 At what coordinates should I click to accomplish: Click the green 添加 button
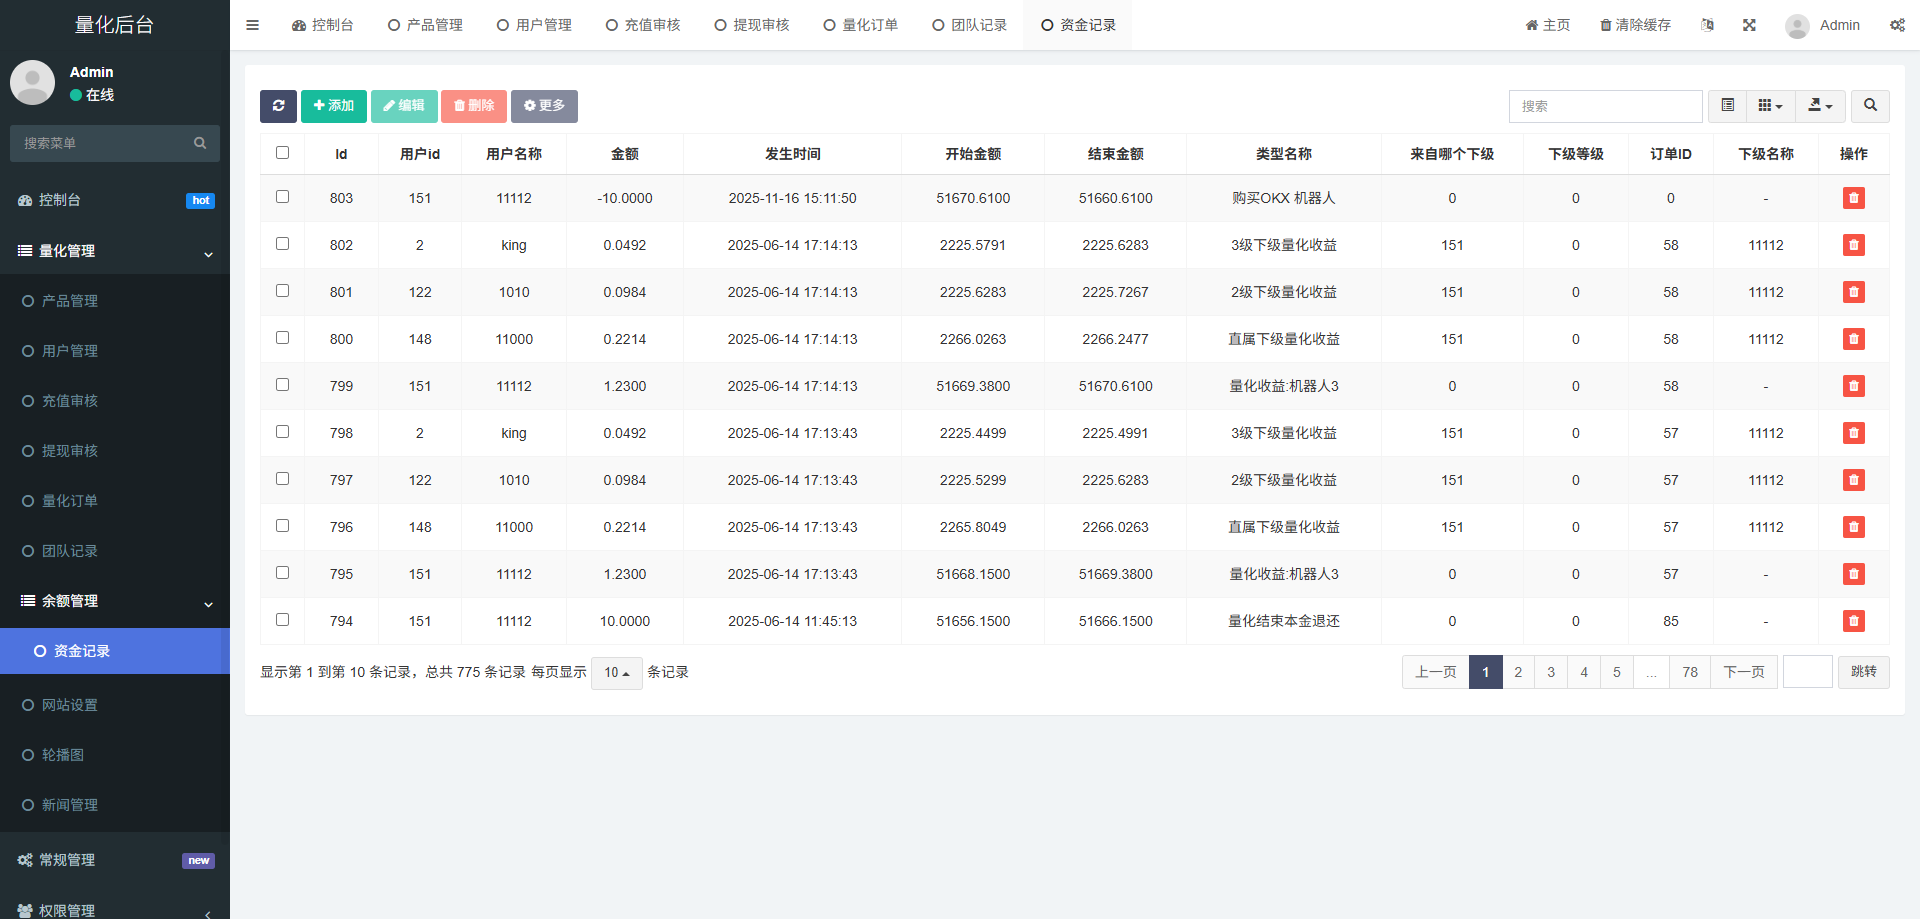[333, 106]
